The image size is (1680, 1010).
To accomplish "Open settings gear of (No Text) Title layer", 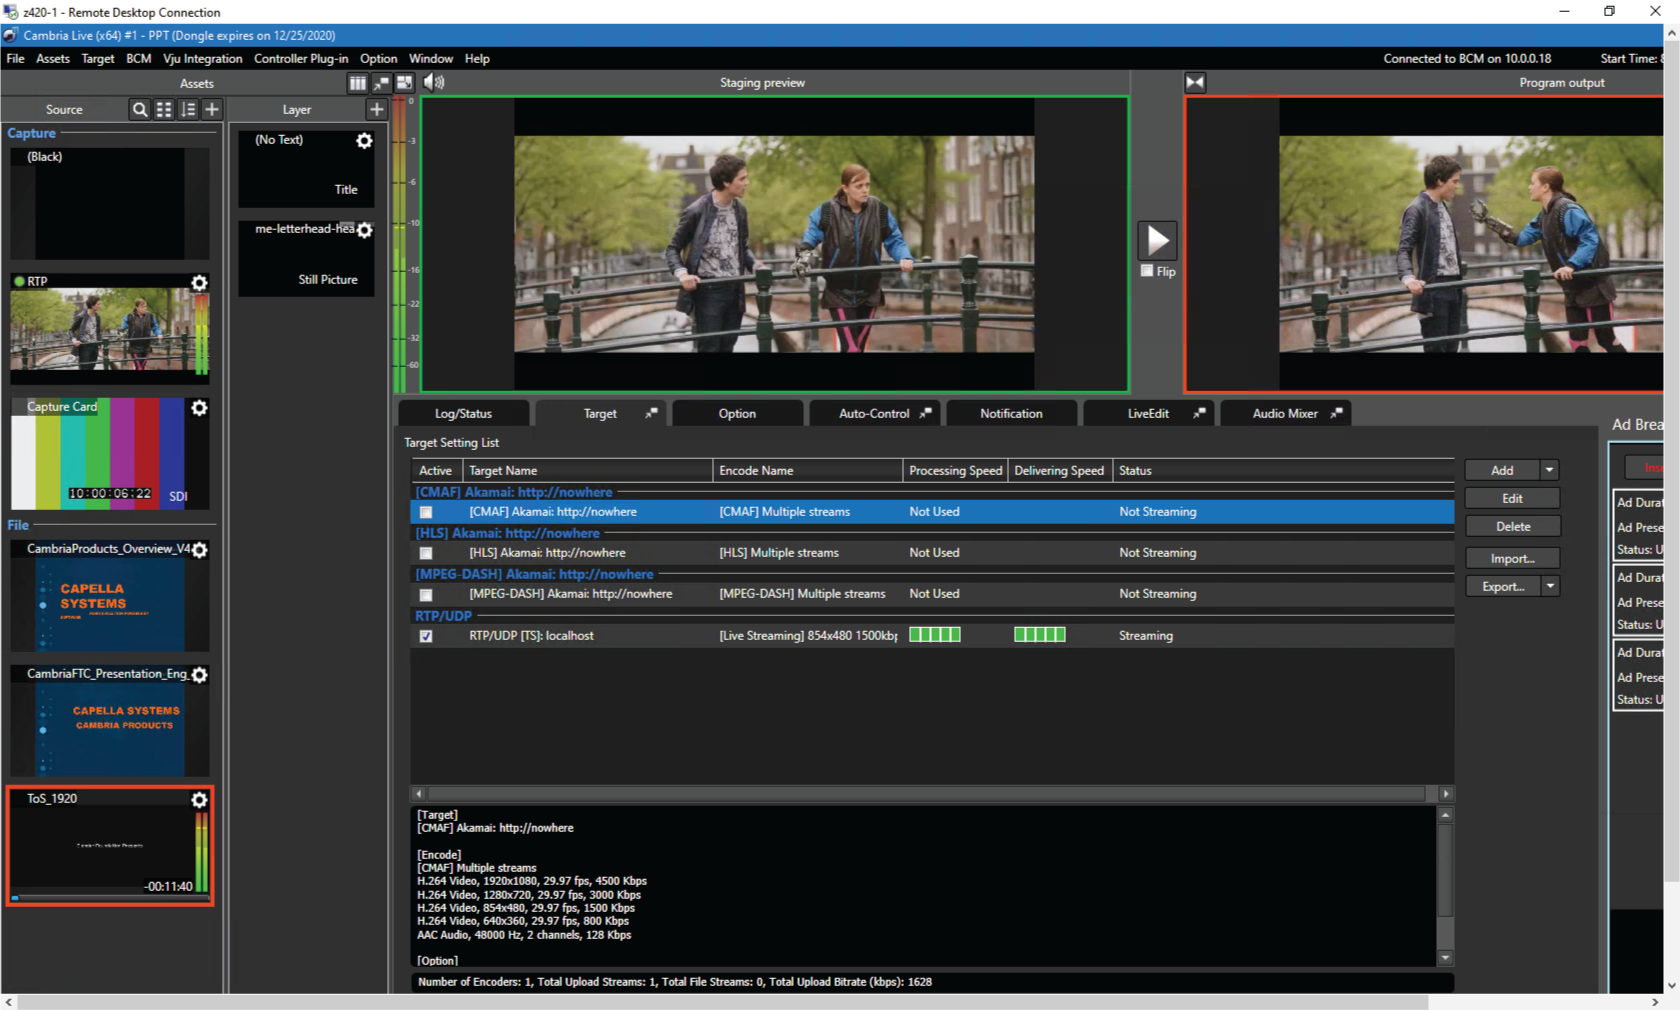I will [364, 141].
